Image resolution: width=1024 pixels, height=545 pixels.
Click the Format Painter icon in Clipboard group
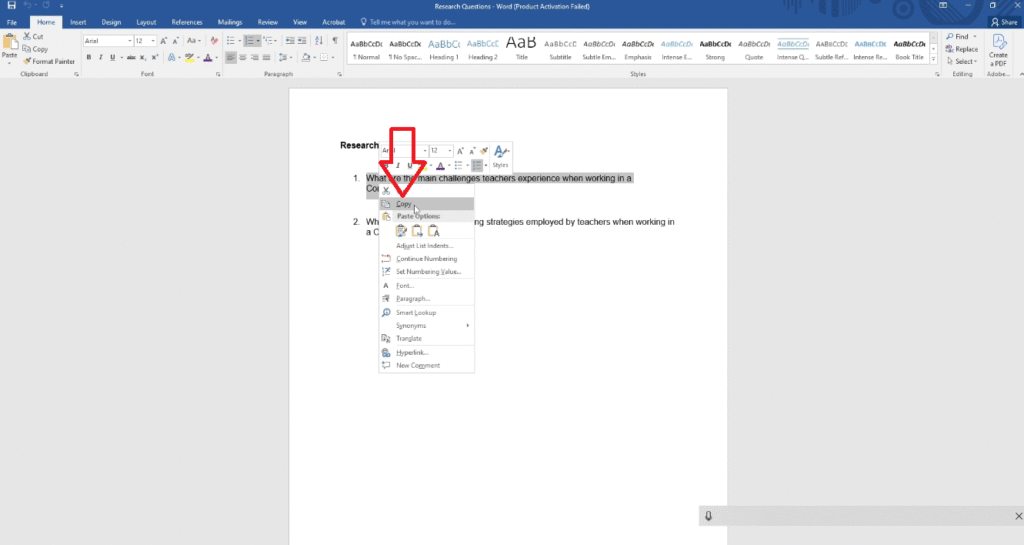[x=26, y=61]
